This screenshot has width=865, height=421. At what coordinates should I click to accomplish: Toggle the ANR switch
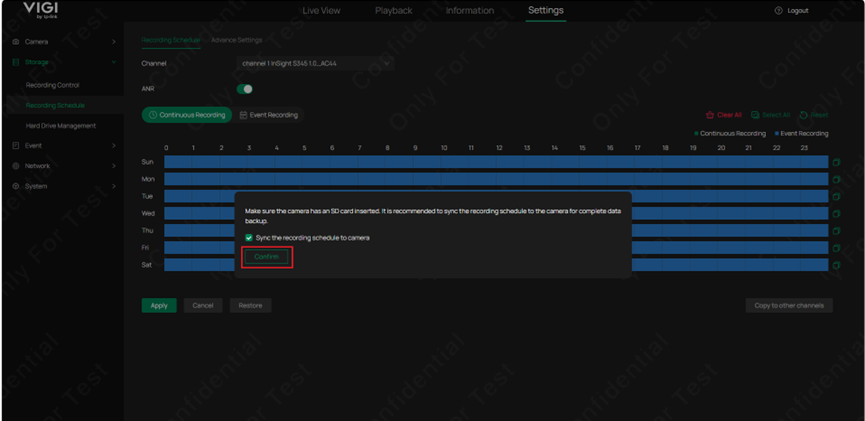244,89
